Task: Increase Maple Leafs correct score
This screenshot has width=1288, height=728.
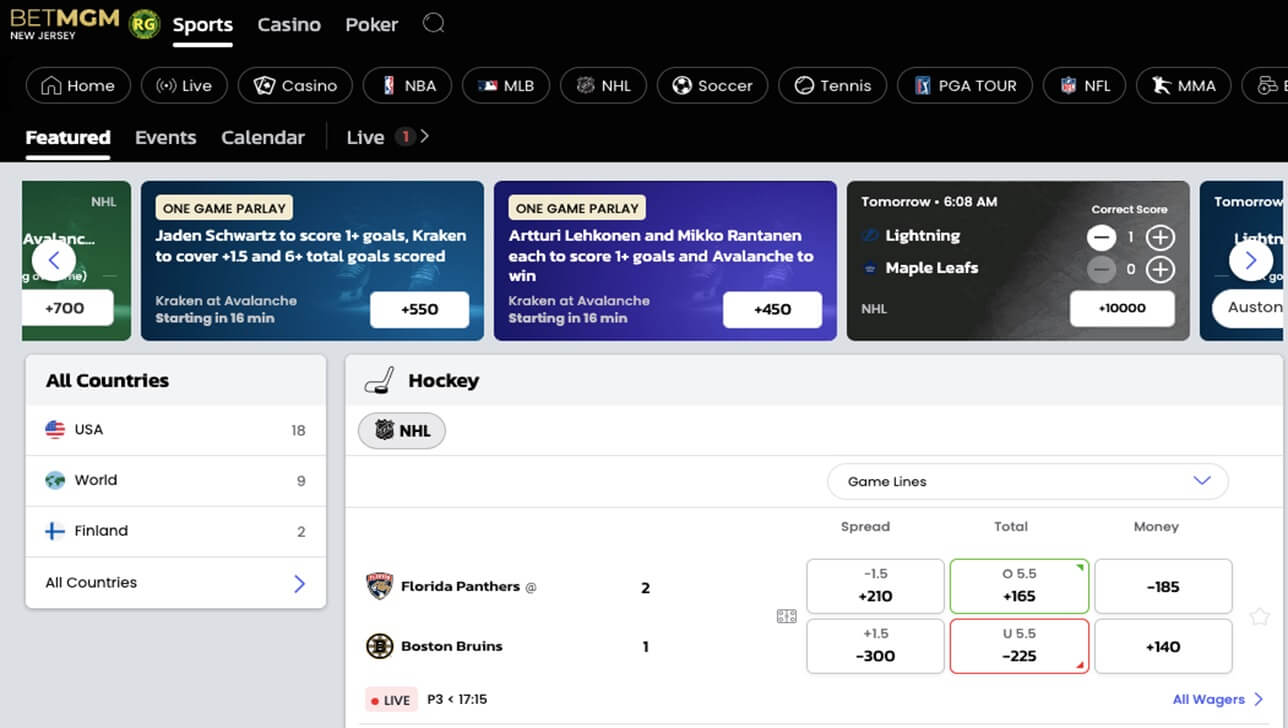Action: point(1160,269)
